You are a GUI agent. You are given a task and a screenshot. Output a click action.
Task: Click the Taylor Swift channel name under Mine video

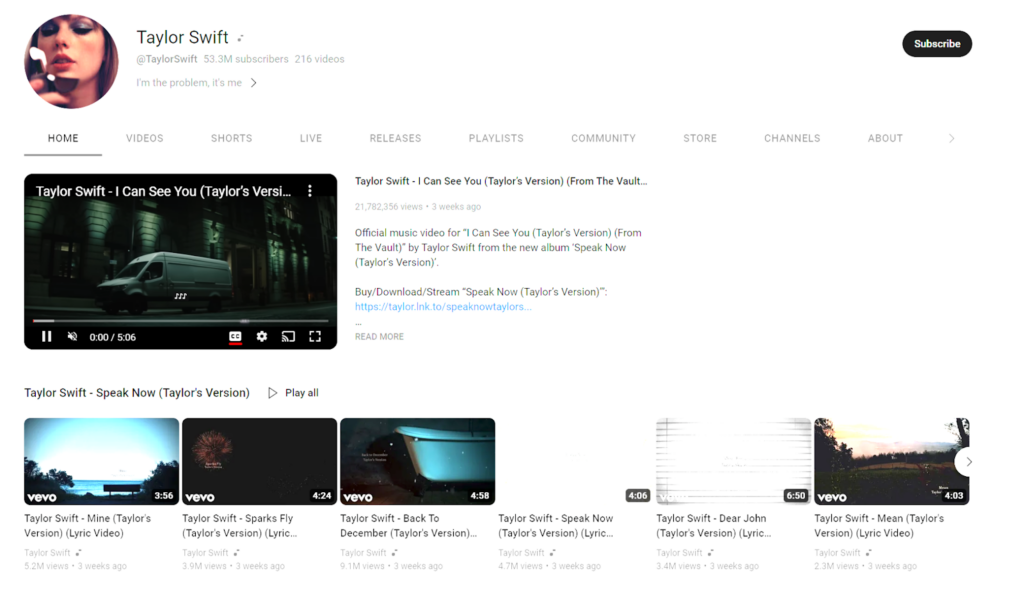click(47, 553)
